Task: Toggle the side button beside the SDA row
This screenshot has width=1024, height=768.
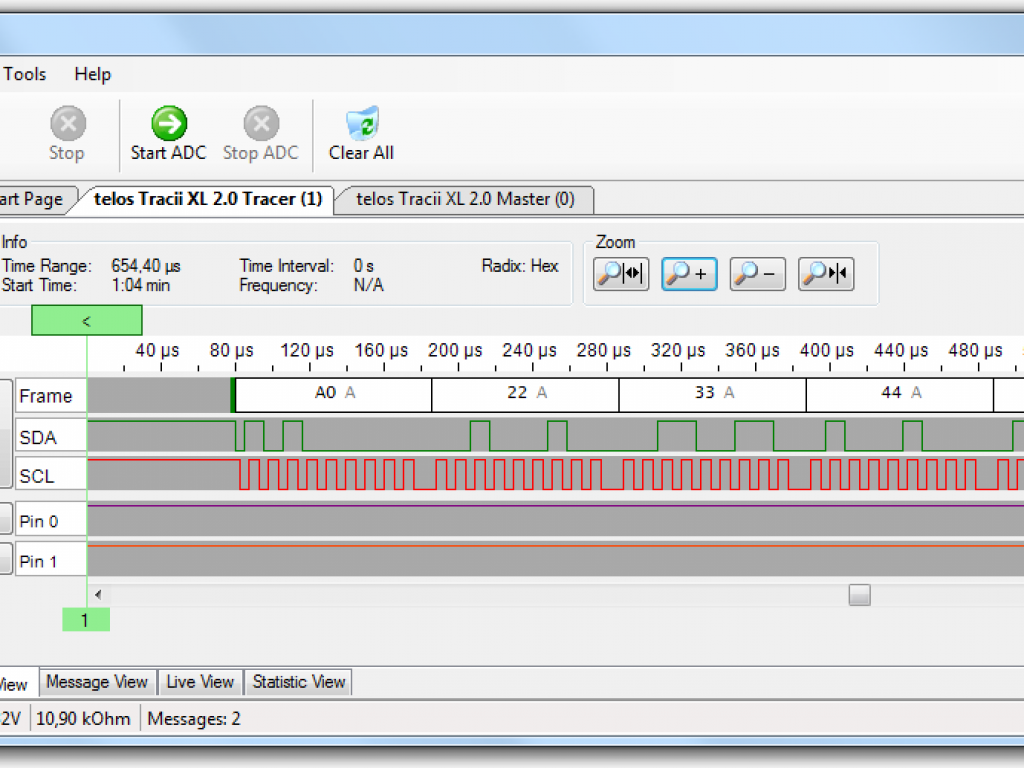Action: tap(6, 437)
